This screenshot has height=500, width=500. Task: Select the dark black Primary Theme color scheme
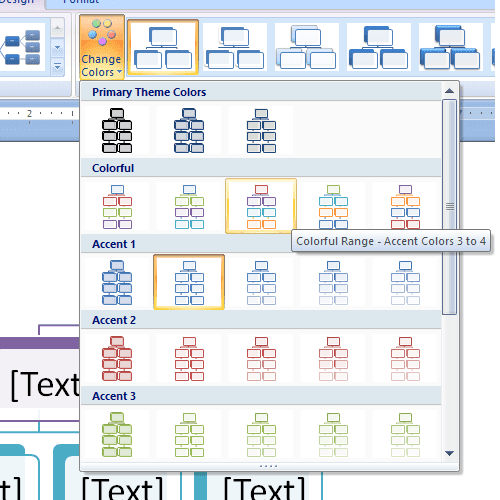click(117, 130)
